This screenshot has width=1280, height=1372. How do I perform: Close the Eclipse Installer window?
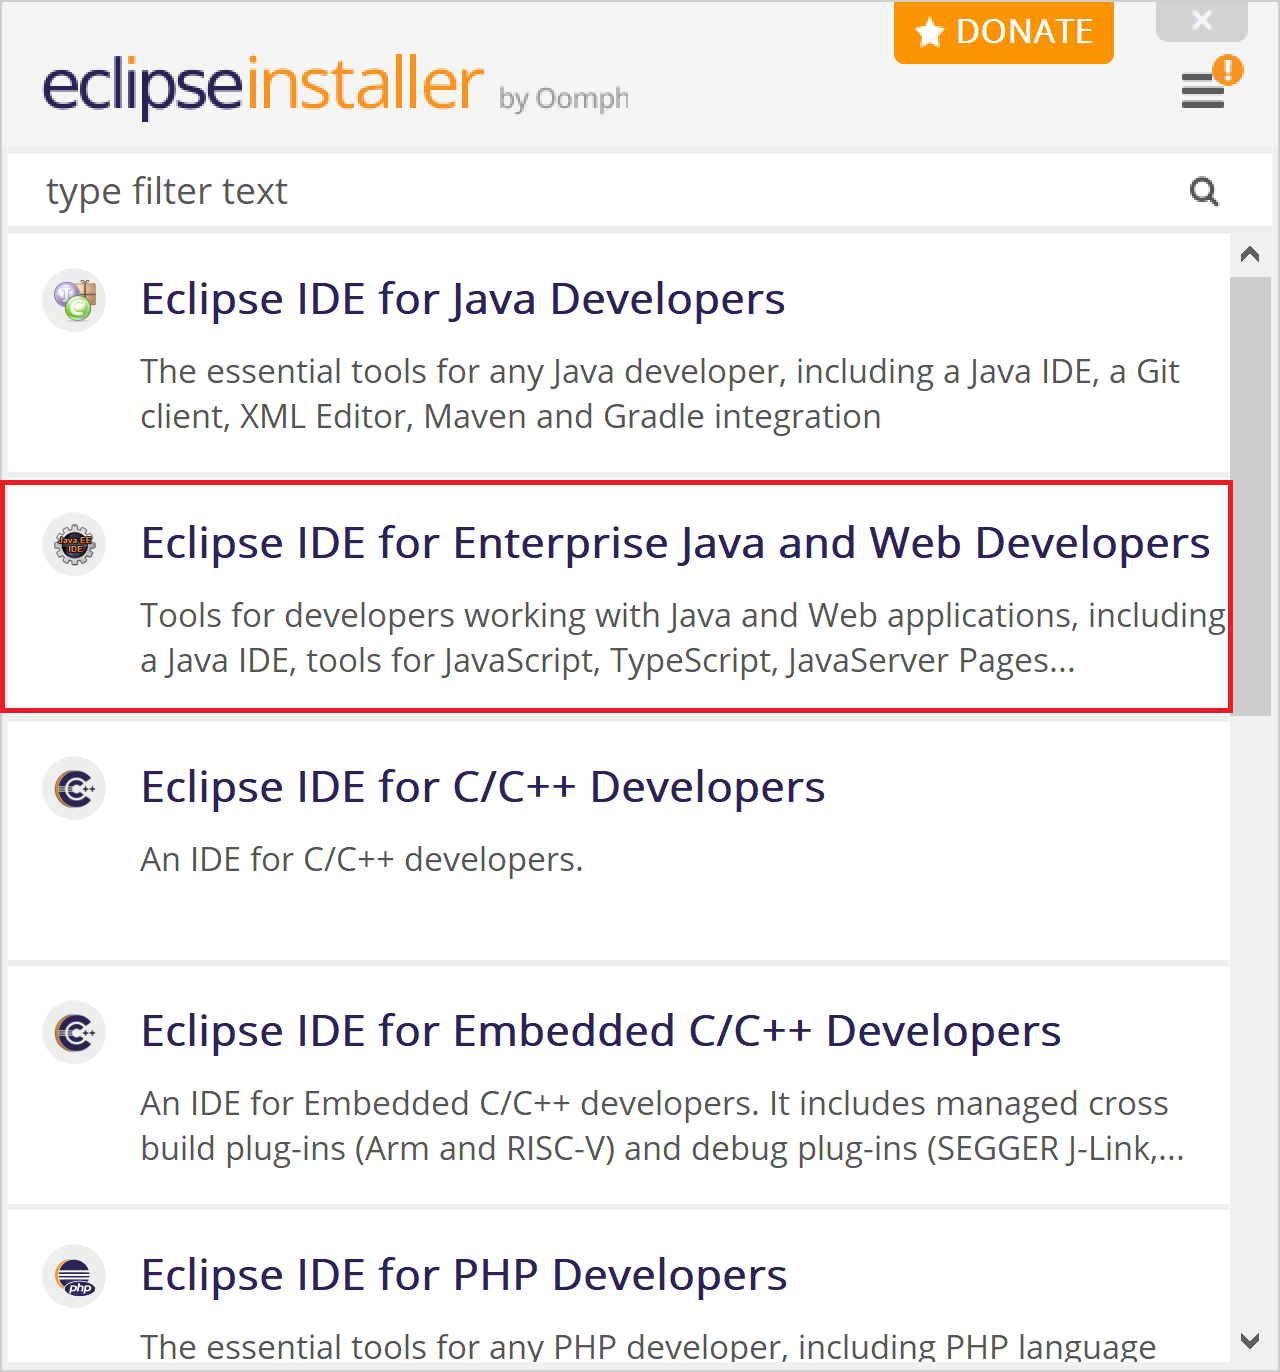click(1202, 20)
